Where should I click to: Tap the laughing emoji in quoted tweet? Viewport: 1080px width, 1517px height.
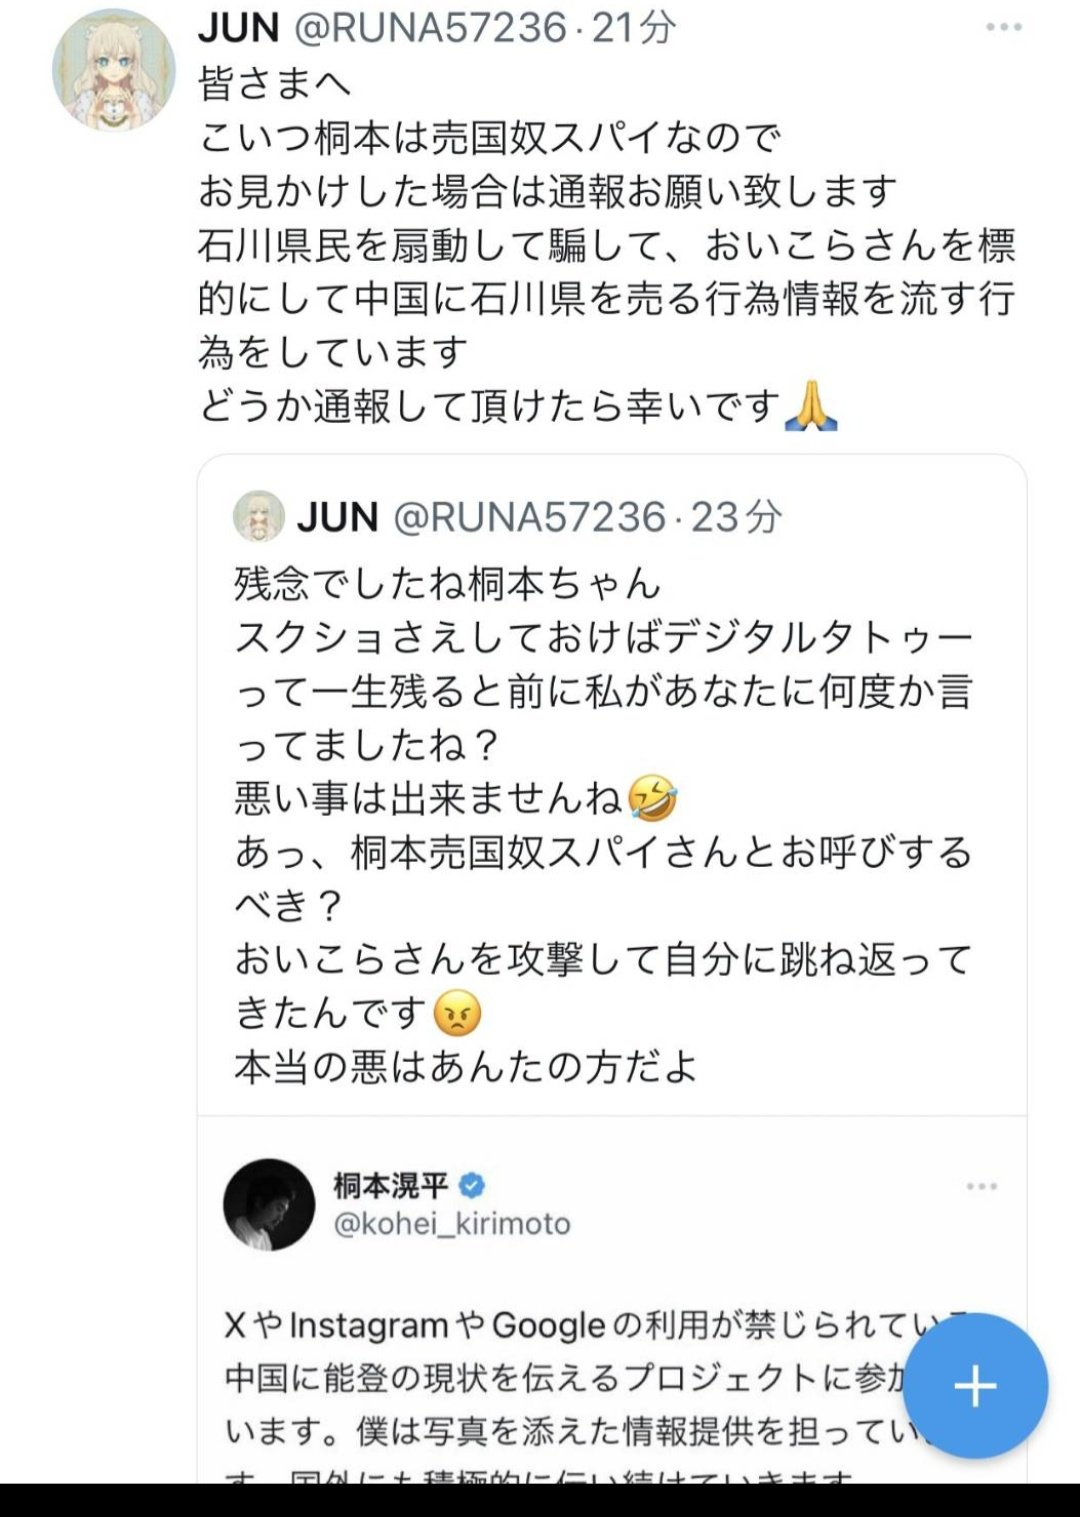[x=652, y=798]
